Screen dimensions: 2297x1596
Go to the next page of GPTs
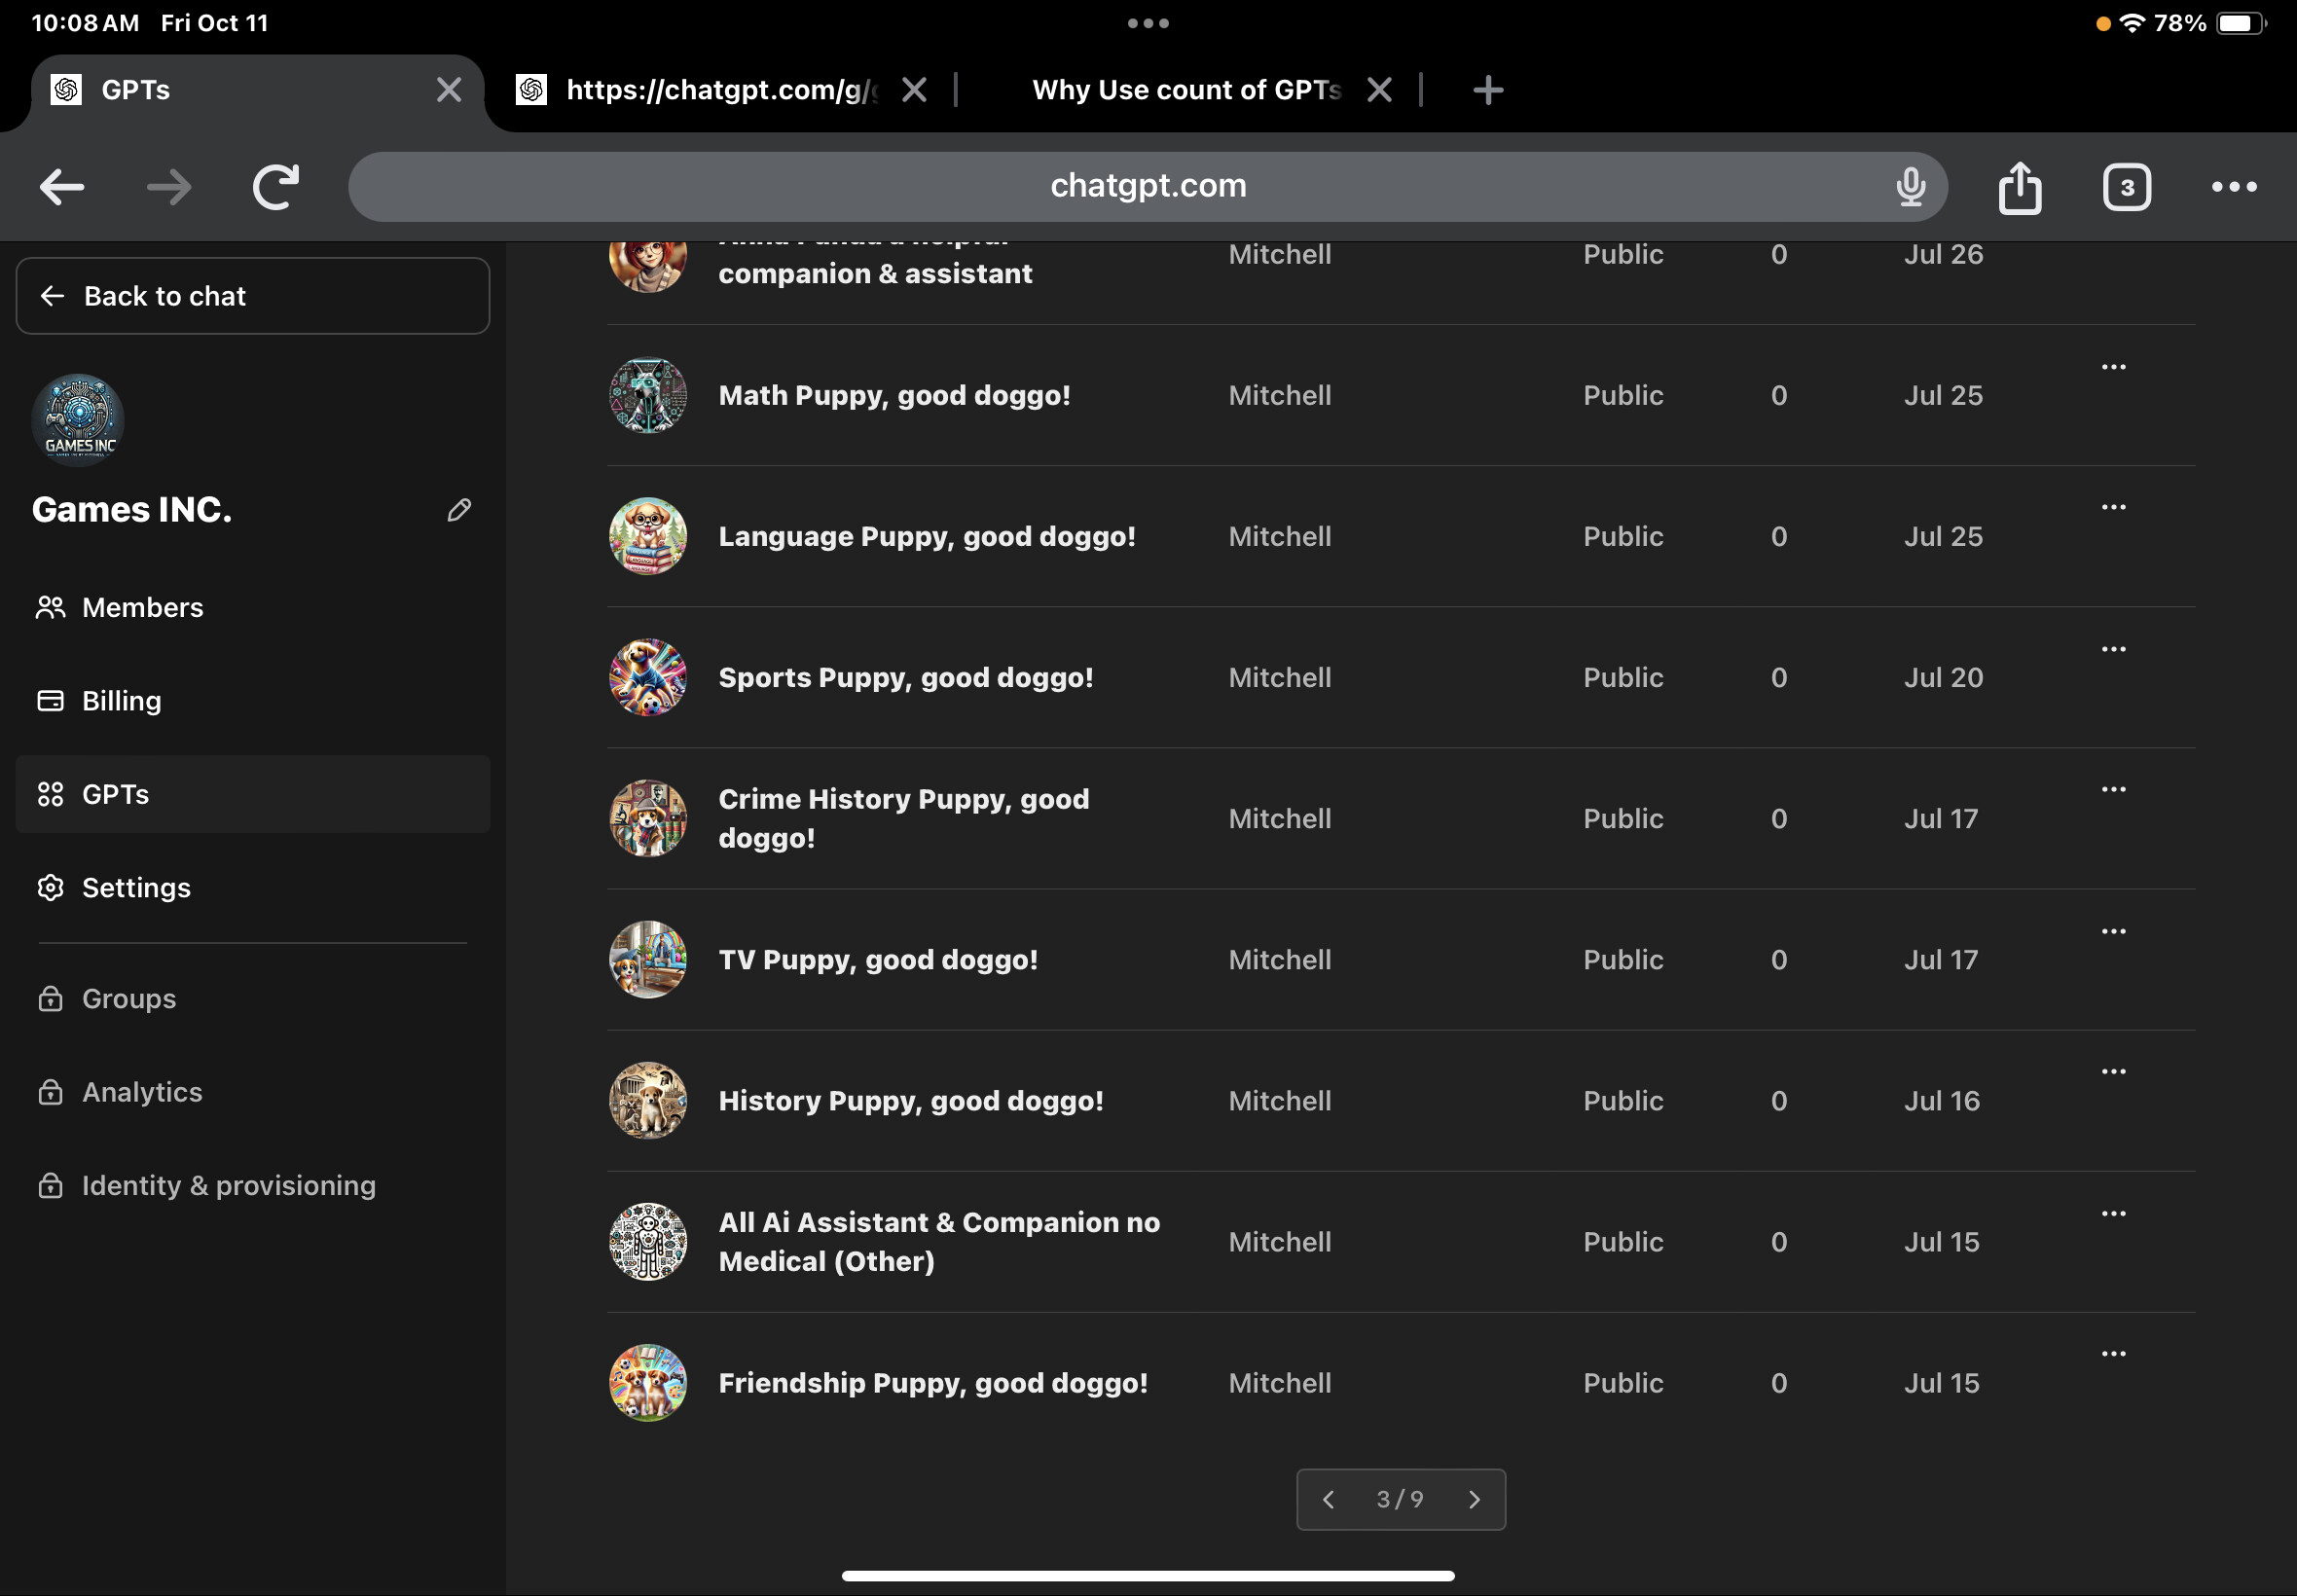click(x=1475, y=1499)
